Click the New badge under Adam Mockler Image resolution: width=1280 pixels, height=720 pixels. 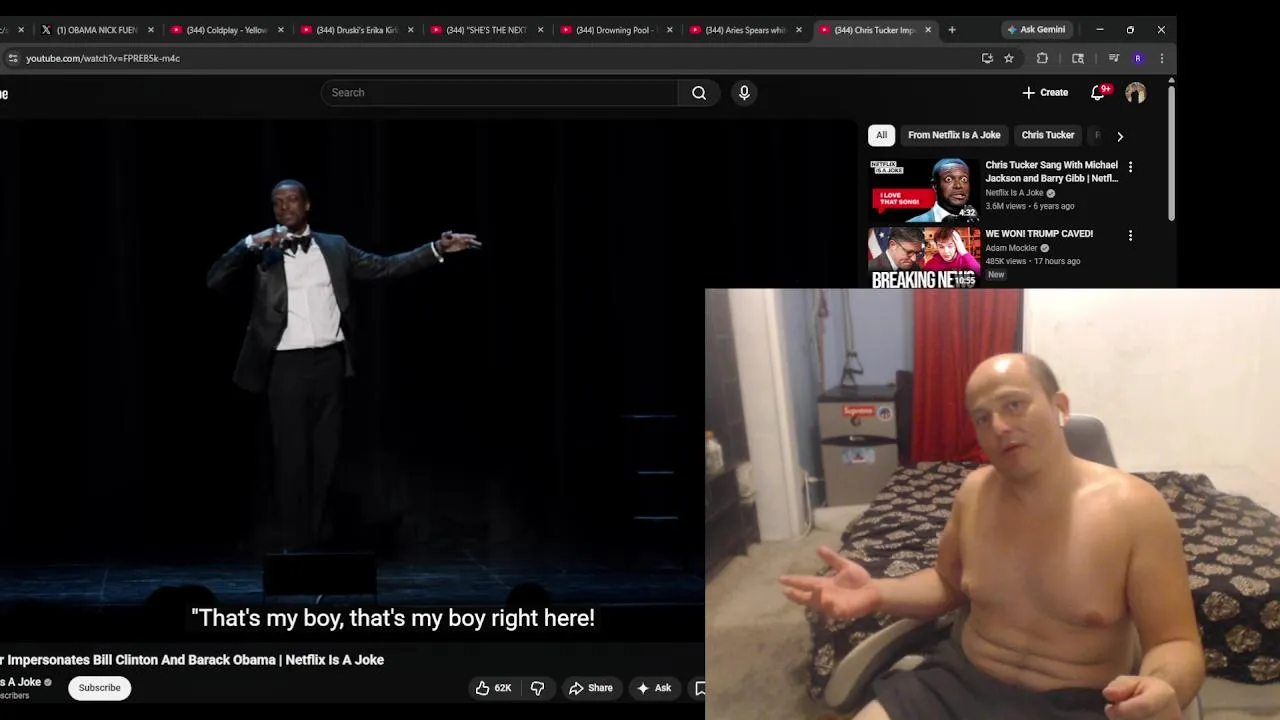996,275
